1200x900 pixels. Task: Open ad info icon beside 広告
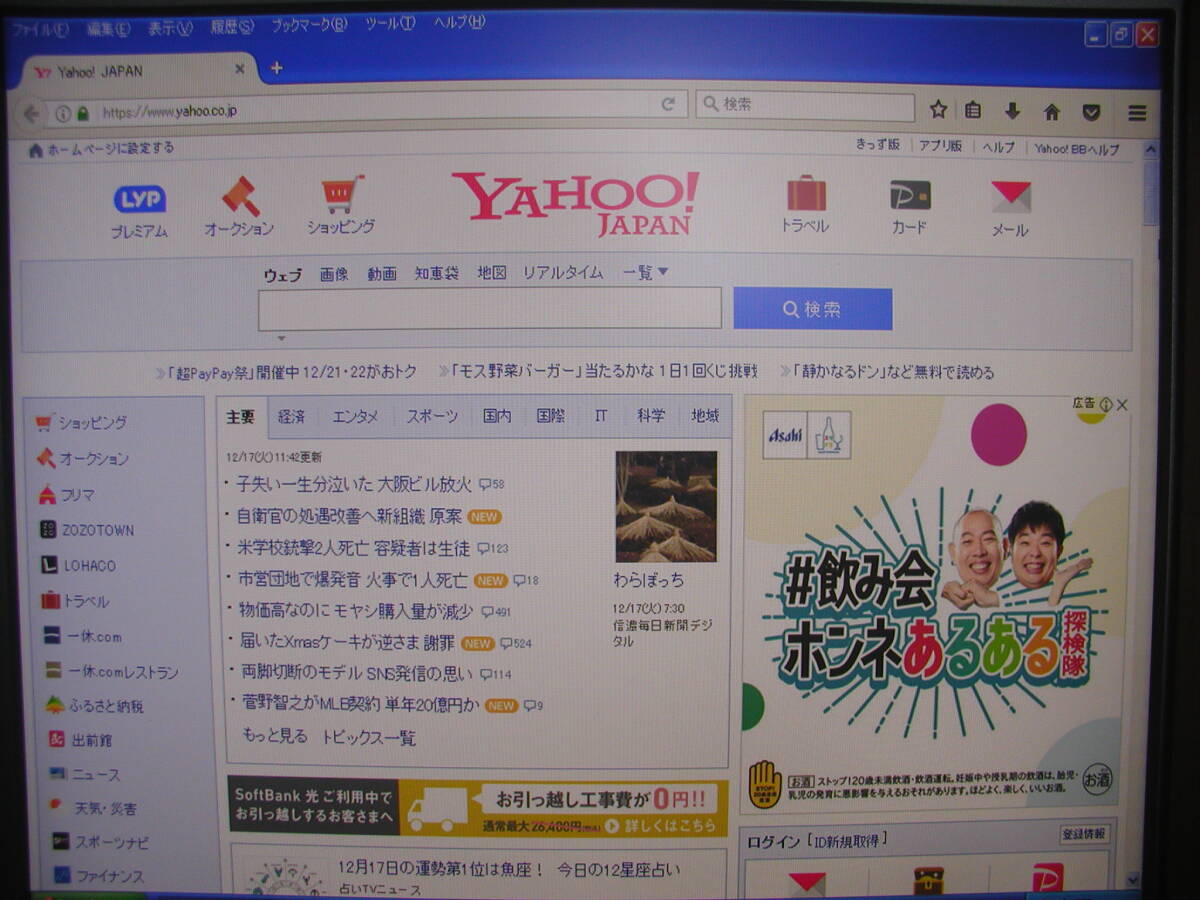[x=1106, y=404]
